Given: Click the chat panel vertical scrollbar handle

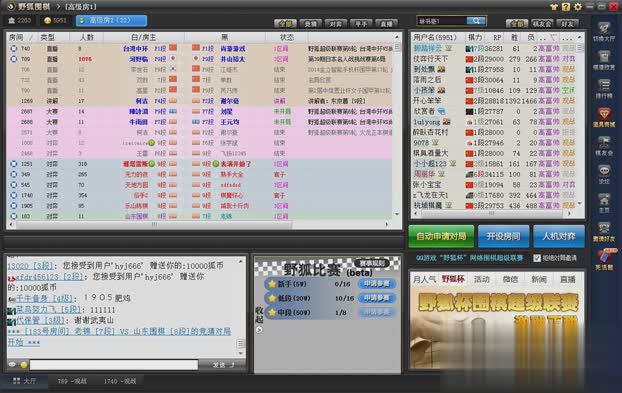Looking at the screenshot, I should pyautogui.click(x=240, y=343).
